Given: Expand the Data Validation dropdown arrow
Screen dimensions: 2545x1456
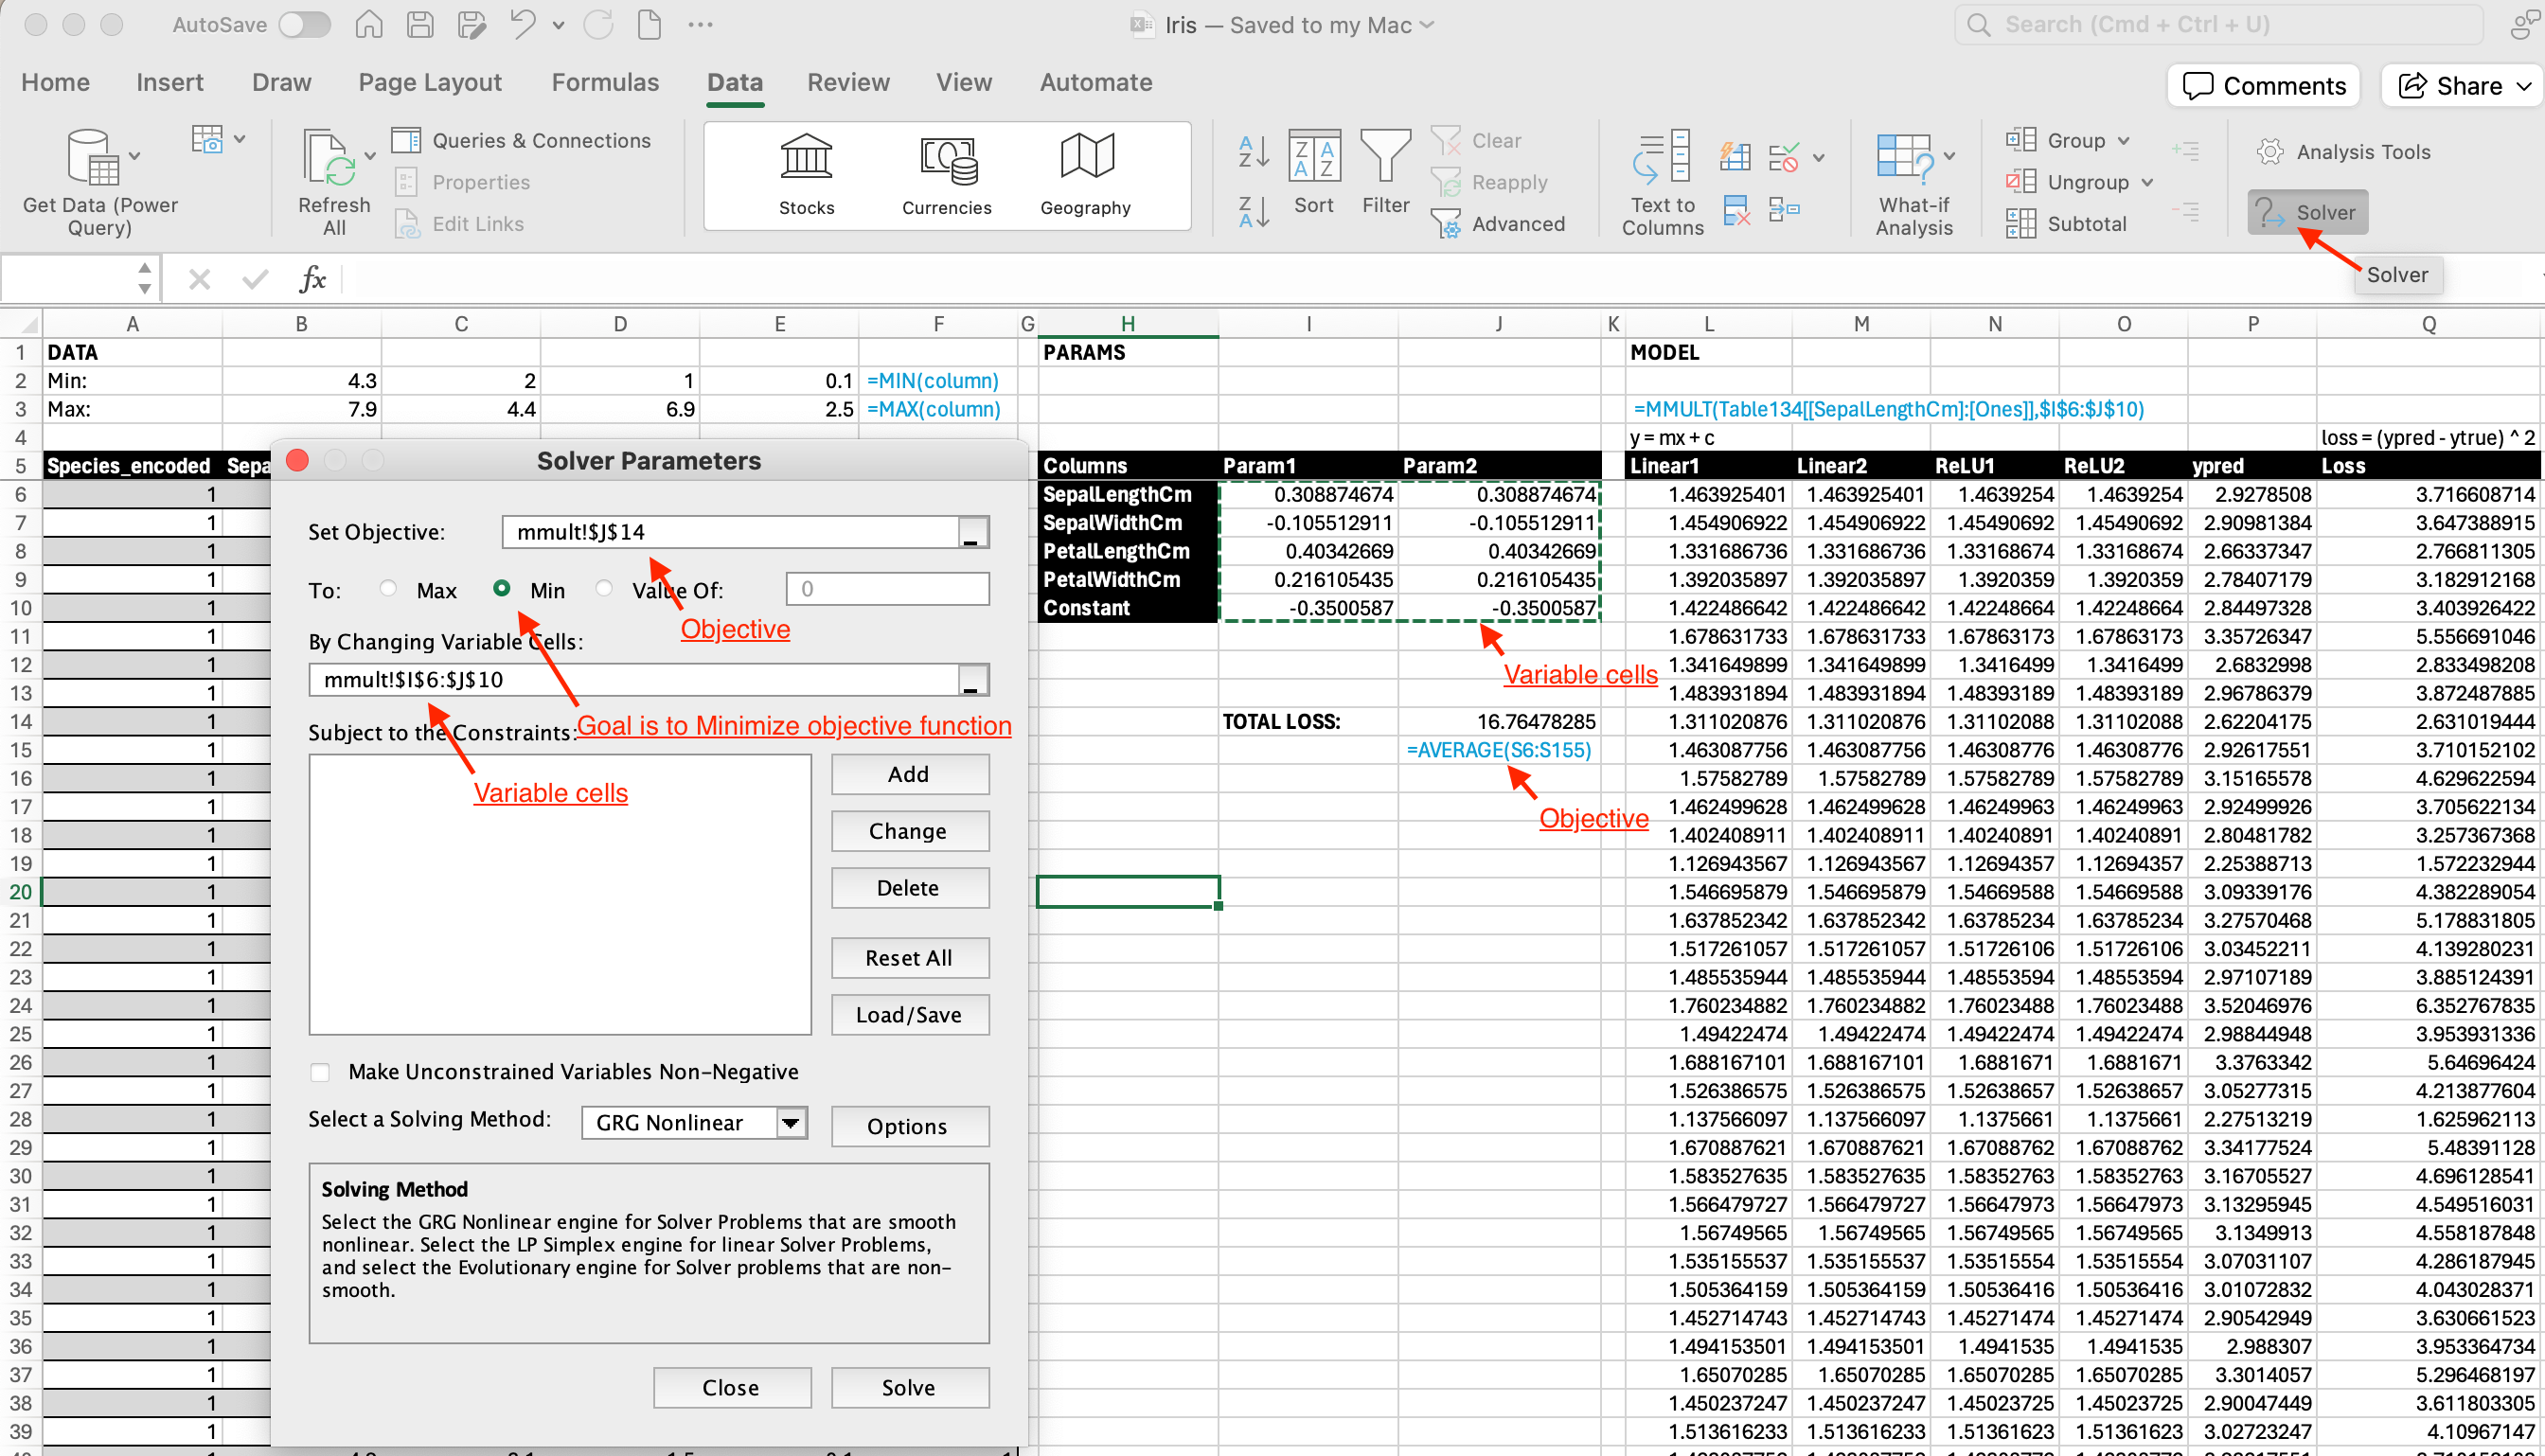Looking at the screenshot, I should click(x=1819, y=157).
